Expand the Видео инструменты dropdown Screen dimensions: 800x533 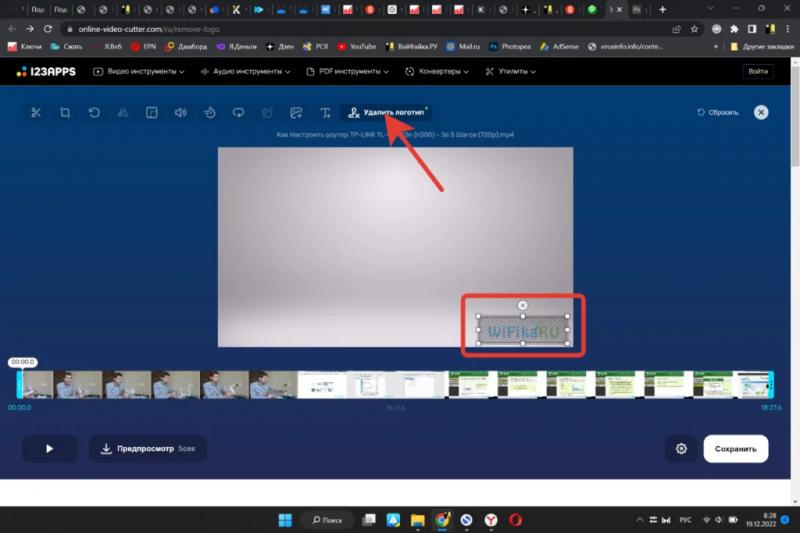tap(140, 72)
